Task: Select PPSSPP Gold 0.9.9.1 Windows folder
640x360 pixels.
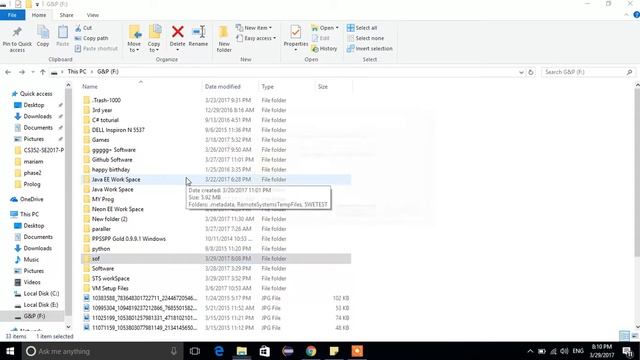Action: (129, 239)
